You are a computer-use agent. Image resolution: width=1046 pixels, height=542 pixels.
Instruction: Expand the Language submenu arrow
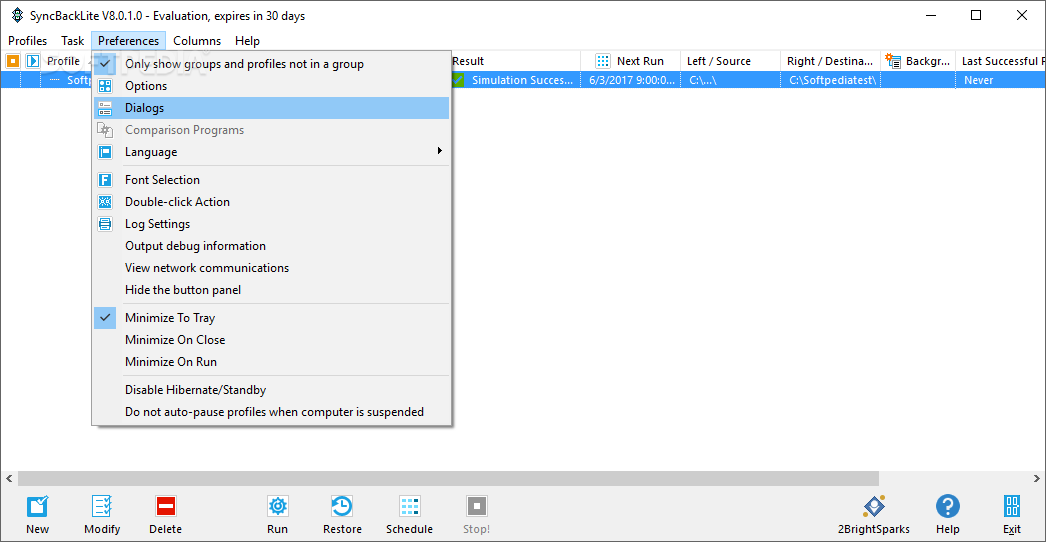click(x=440, y=151)
